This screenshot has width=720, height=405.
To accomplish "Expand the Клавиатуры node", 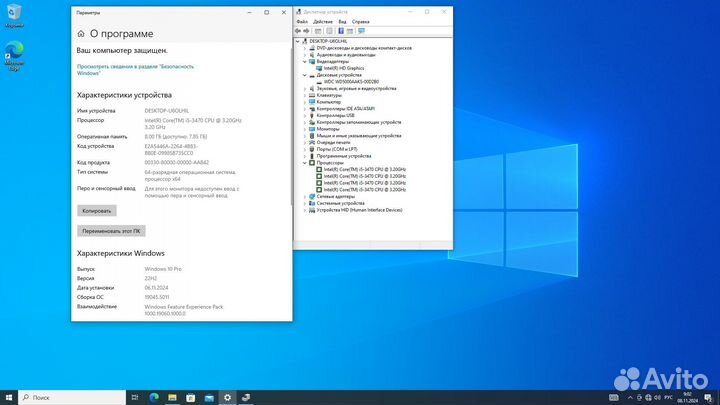I will (304, 95).
